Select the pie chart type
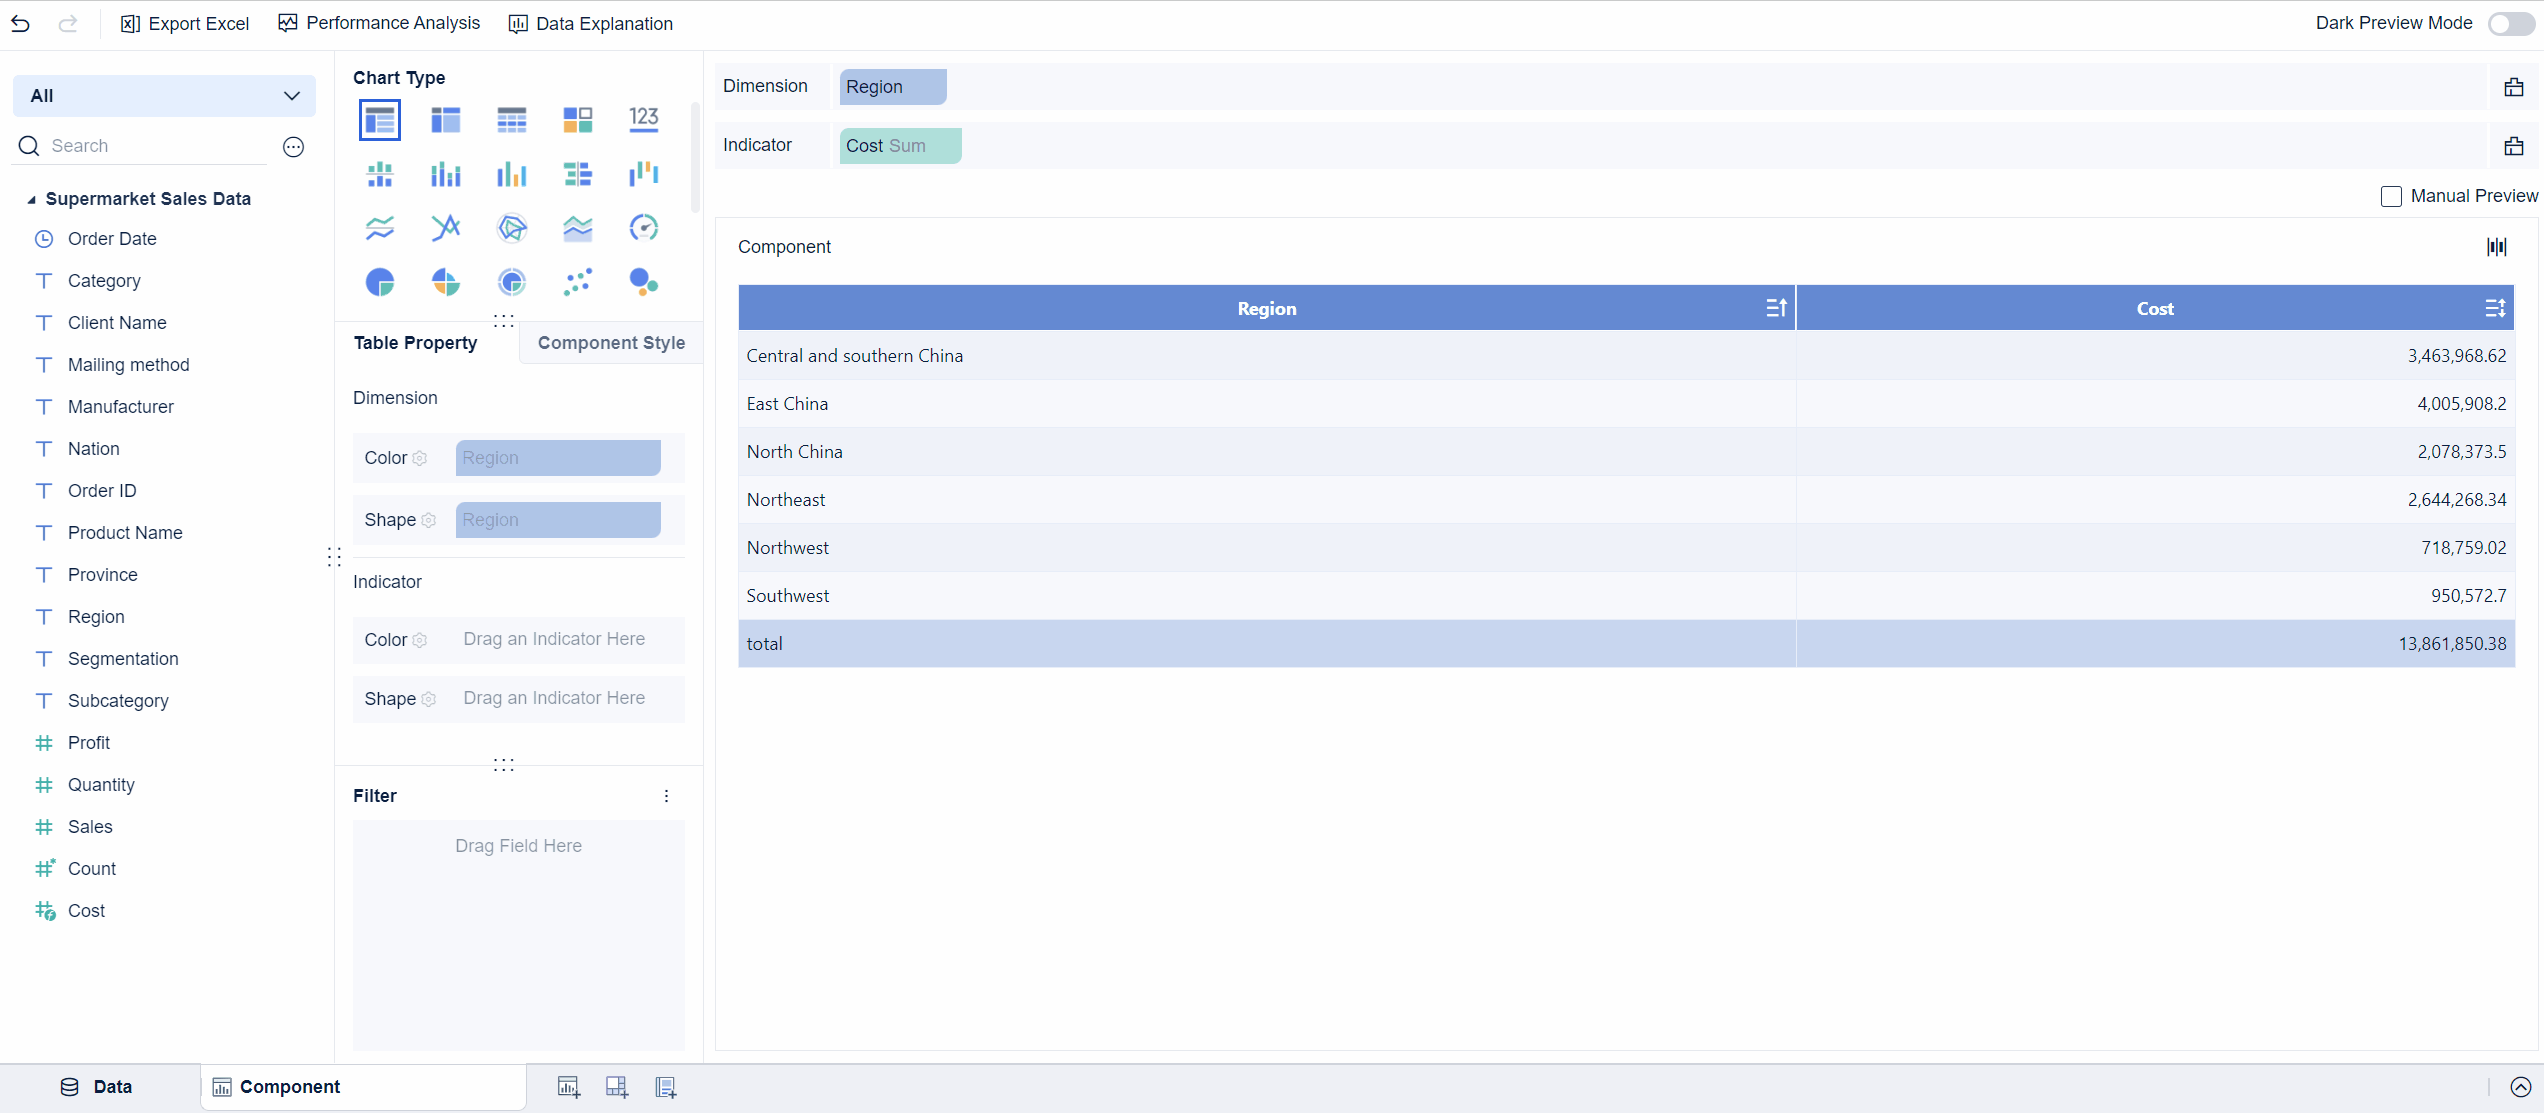Screen dimensions: 2544x1113 (379, 281)
